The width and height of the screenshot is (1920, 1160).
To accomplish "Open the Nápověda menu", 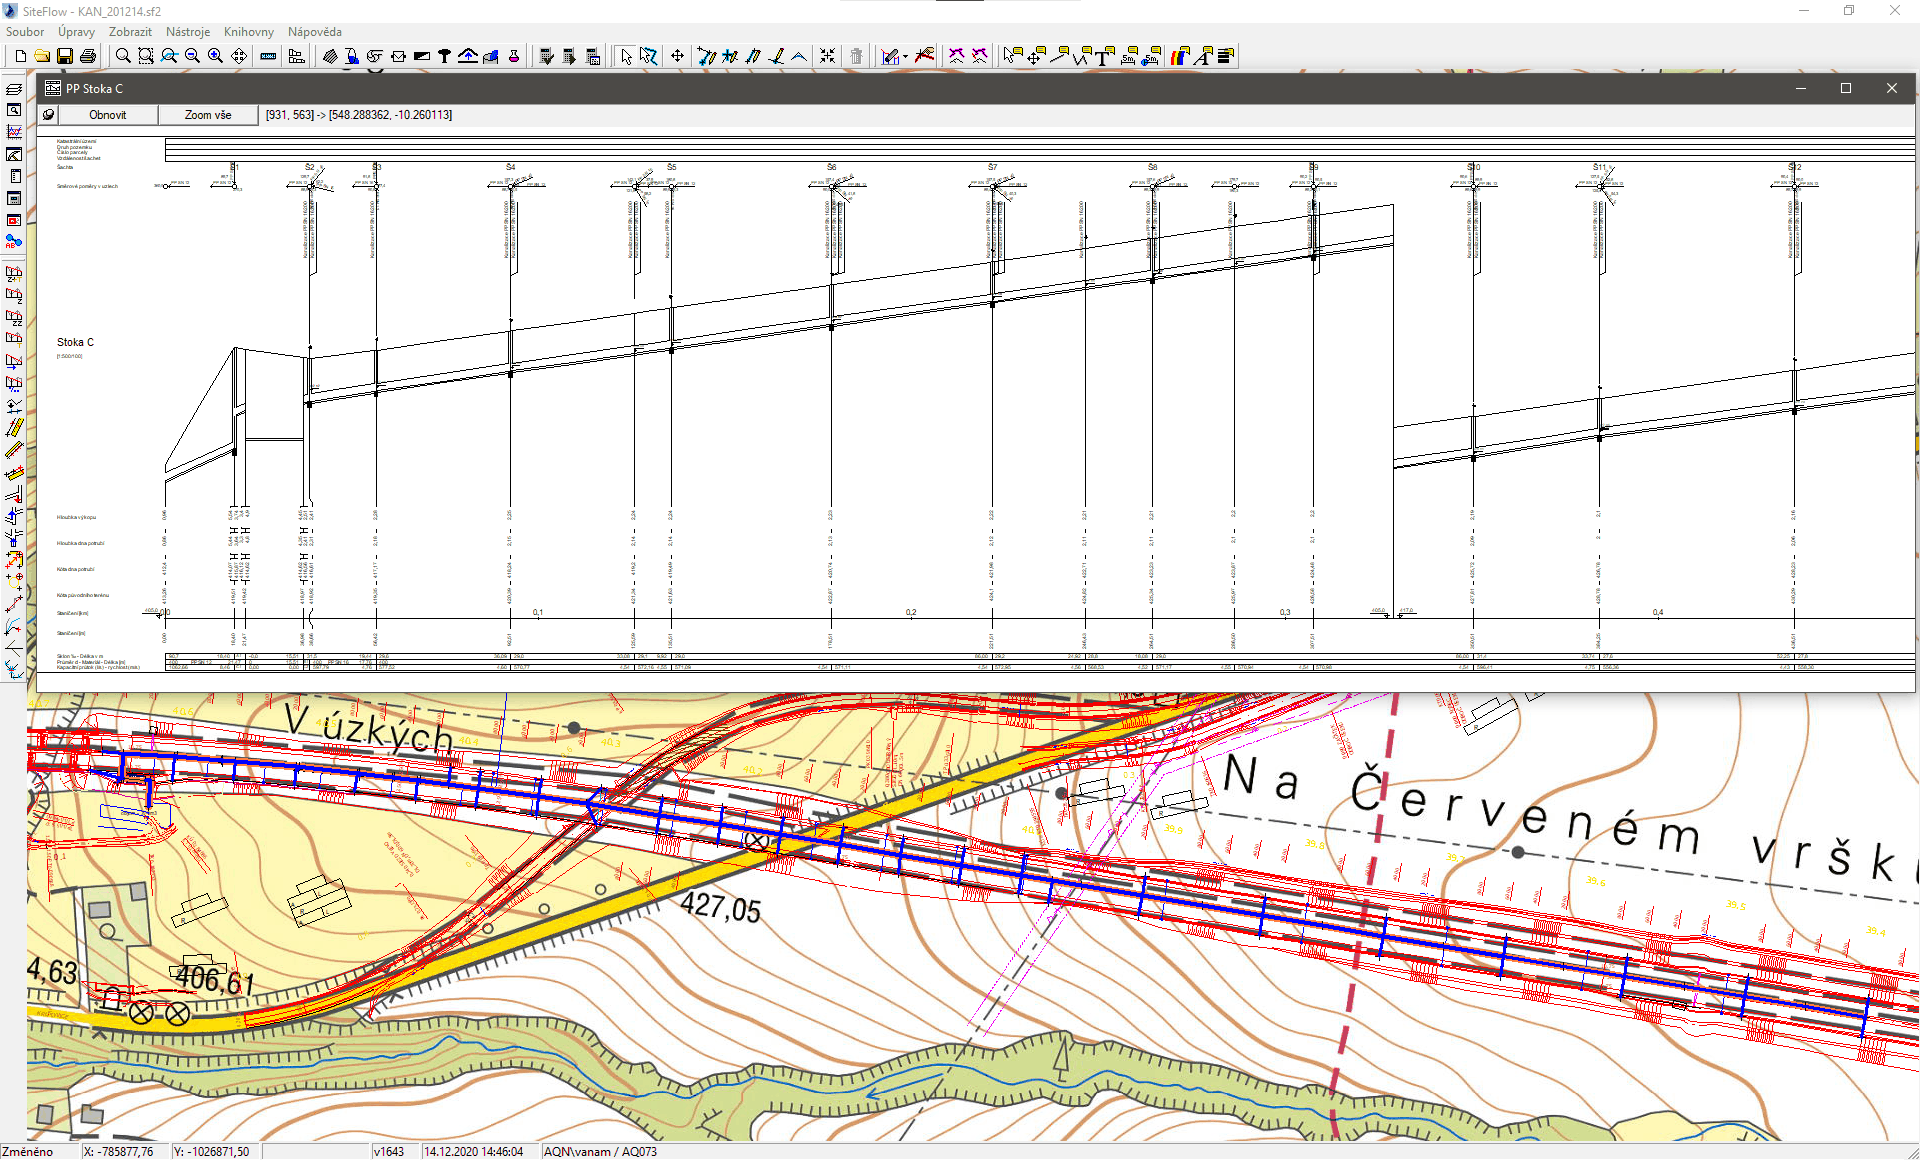I will pos(315,32).
